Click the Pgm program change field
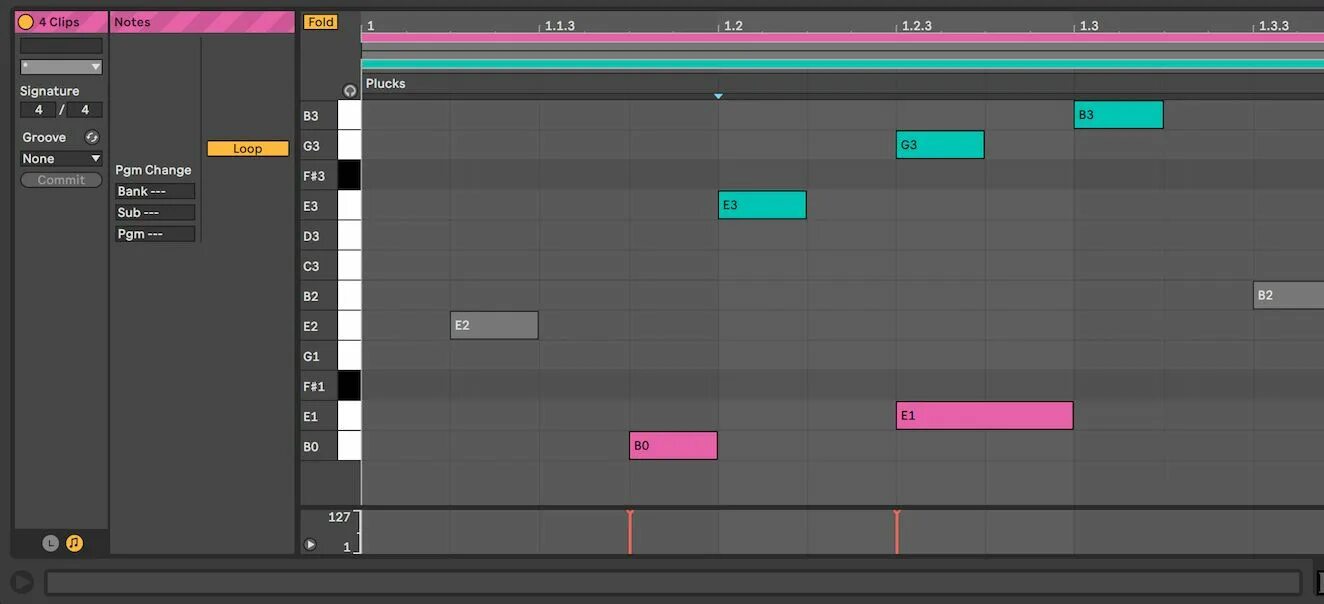The width and height of the screenshot is (1324, 604). [155, 233]
